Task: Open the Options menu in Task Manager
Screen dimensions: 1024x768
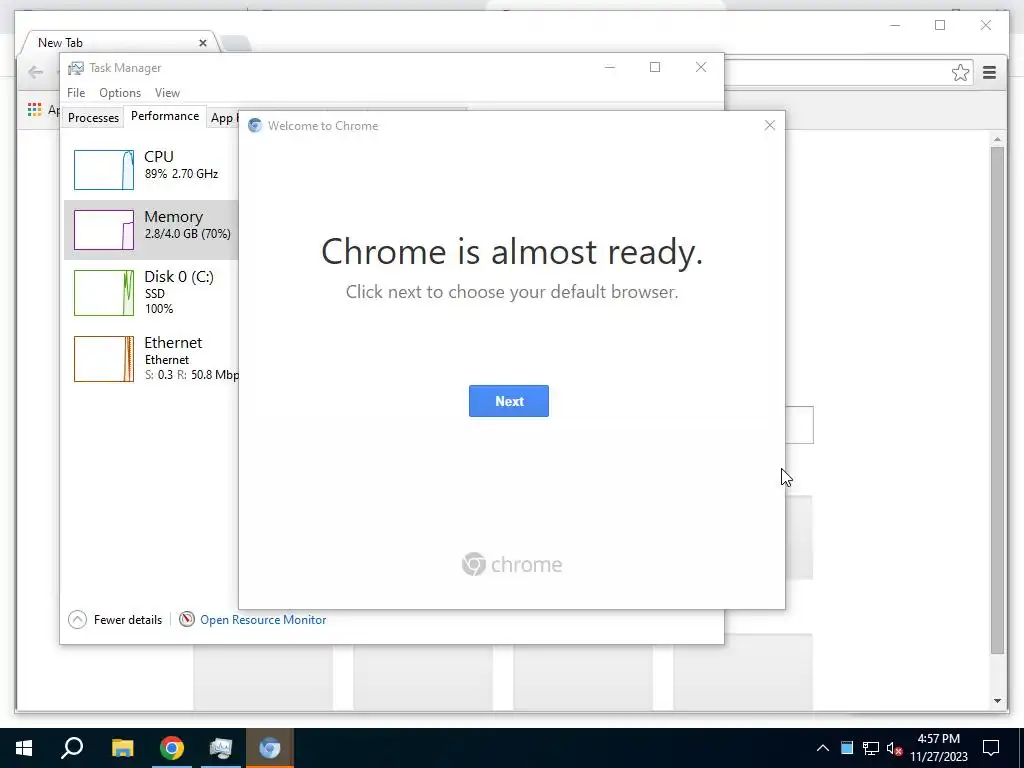Action: coord(120,93)
